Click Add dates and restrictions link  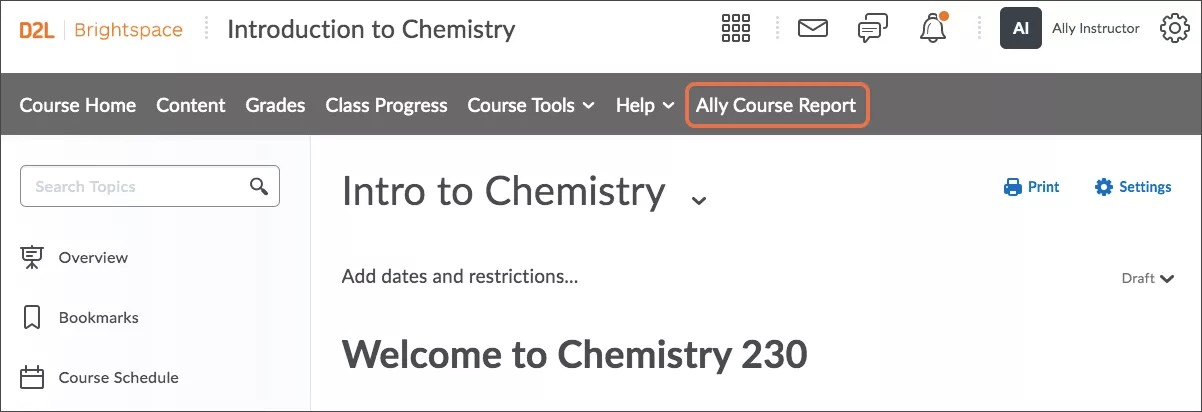coord(460,277)
